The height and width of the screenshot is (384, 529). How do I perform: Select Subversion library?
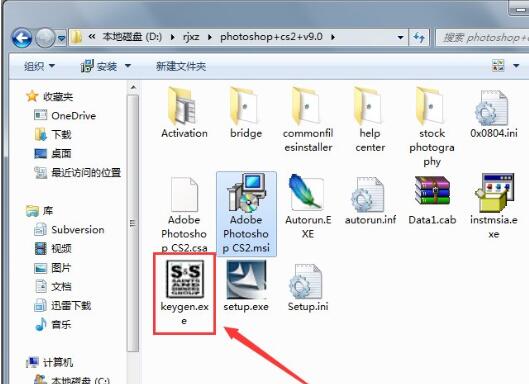point(69,230)
